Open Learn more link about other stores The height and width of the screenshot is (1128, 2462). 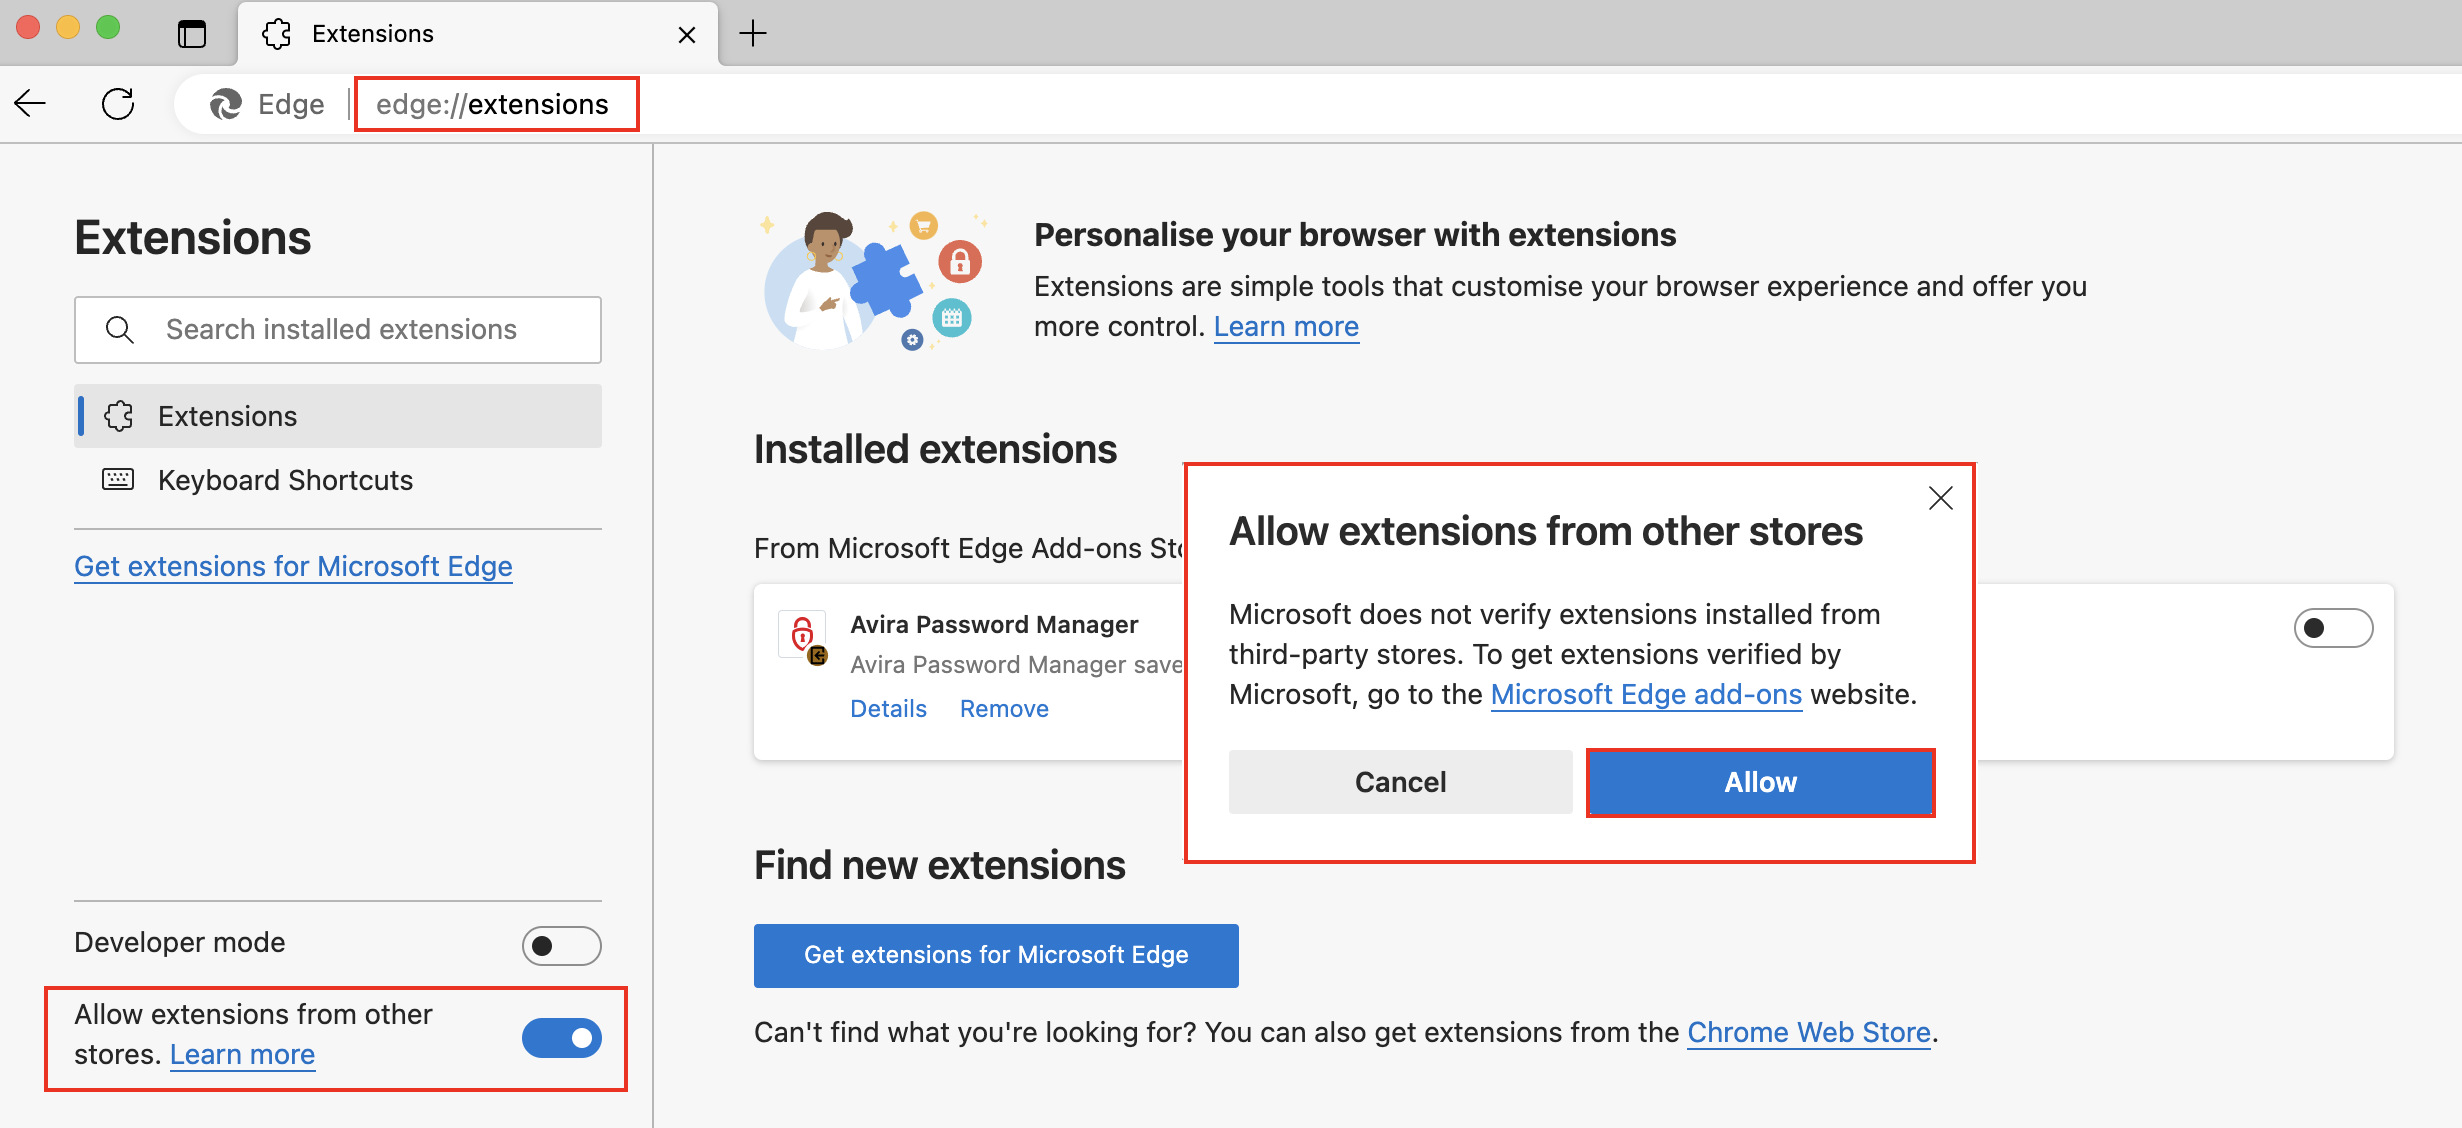242,1054
